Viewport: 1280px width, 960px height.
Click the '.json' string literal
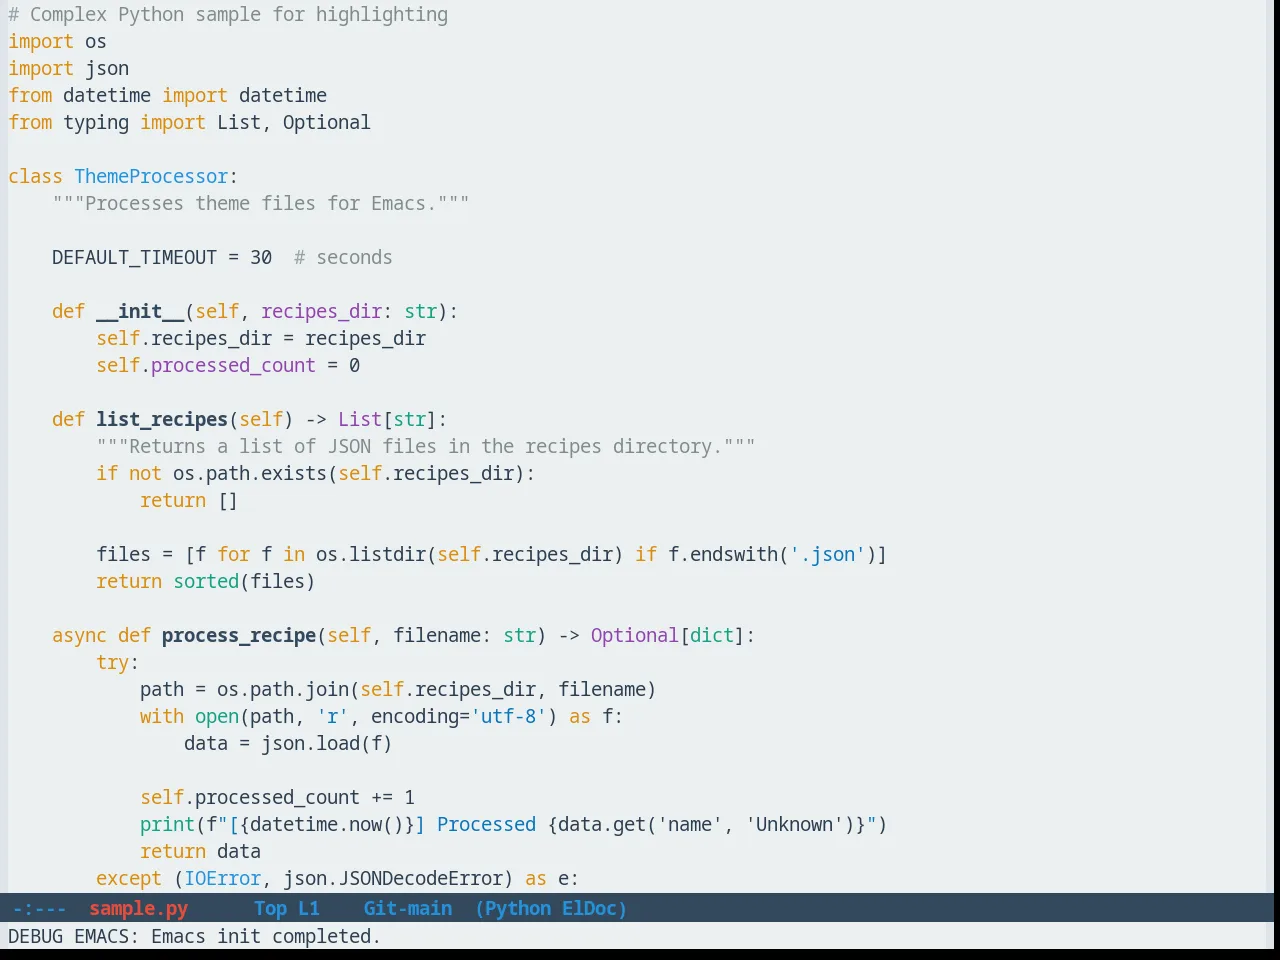click(828, 554)
